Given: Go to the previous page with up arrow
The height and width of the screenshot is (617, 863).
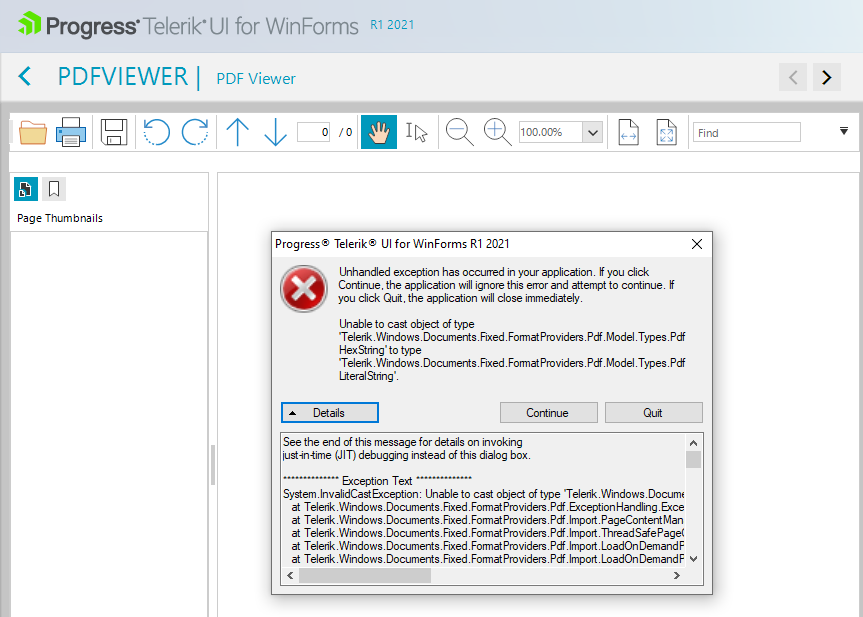Looking at the screenshot, I should pyautogui.click(x=238, y=132).
